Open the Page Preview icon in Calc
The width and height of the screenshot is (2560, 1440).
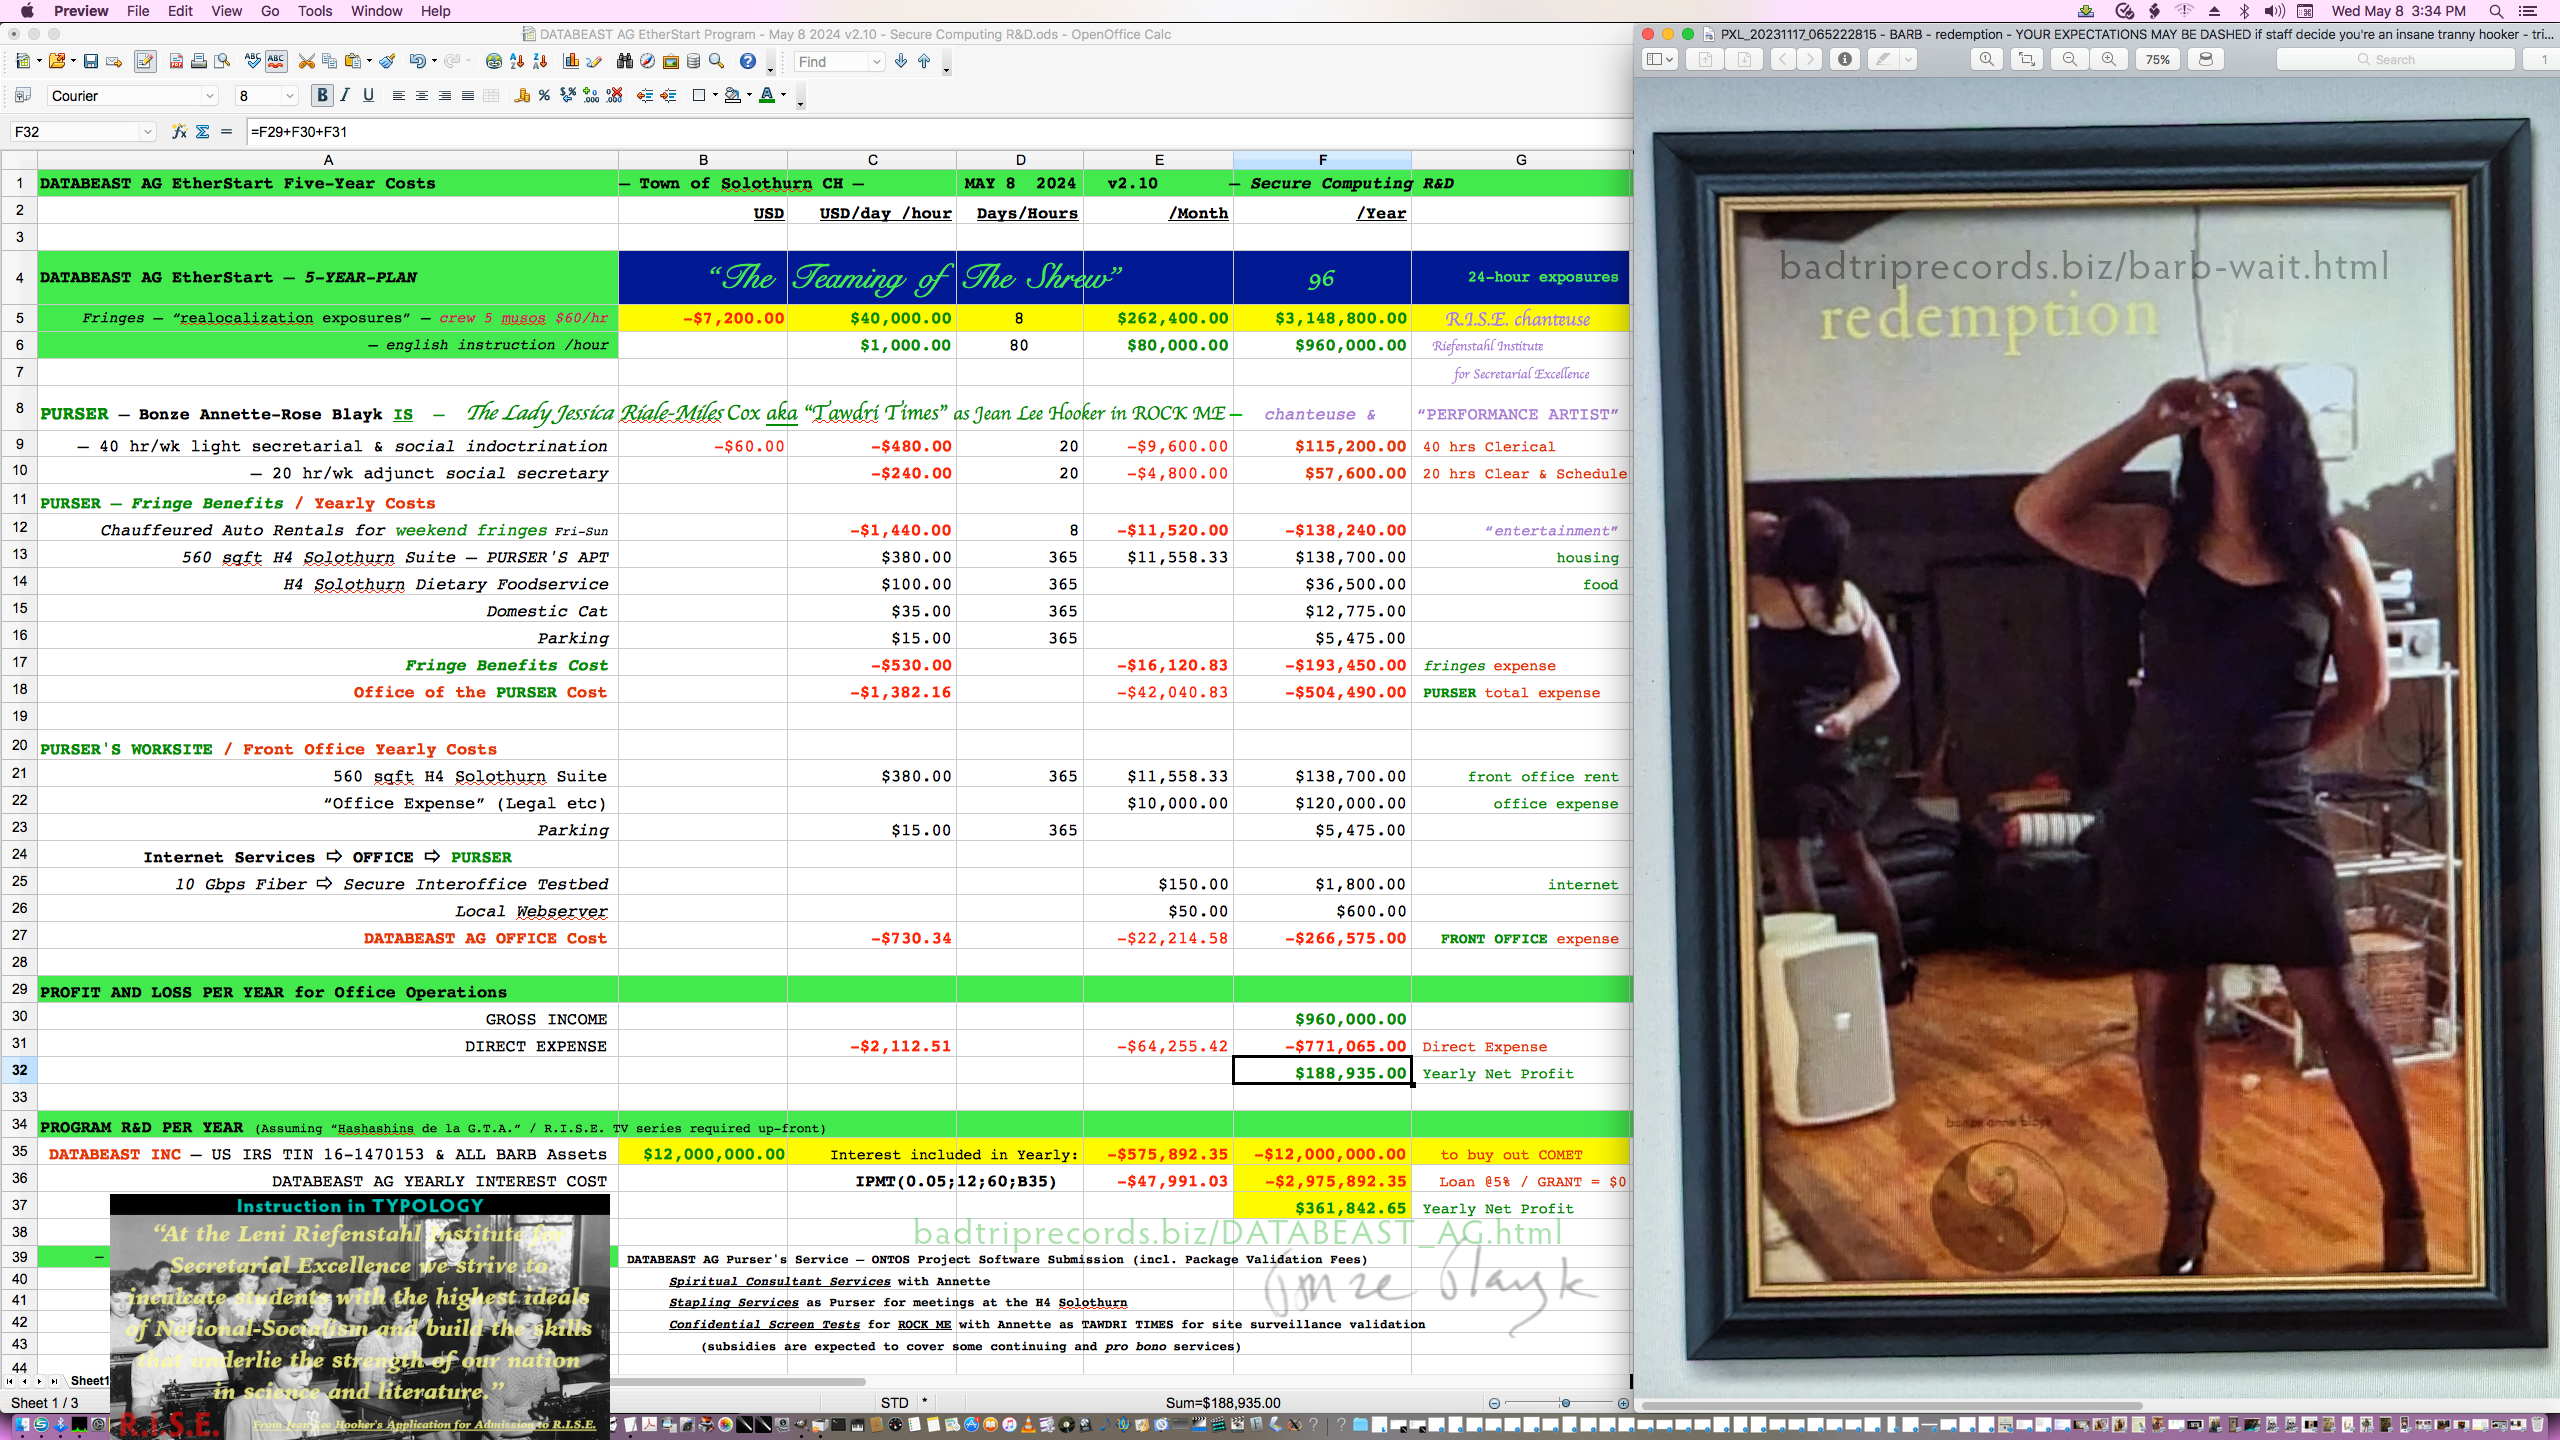coord(222,62)
